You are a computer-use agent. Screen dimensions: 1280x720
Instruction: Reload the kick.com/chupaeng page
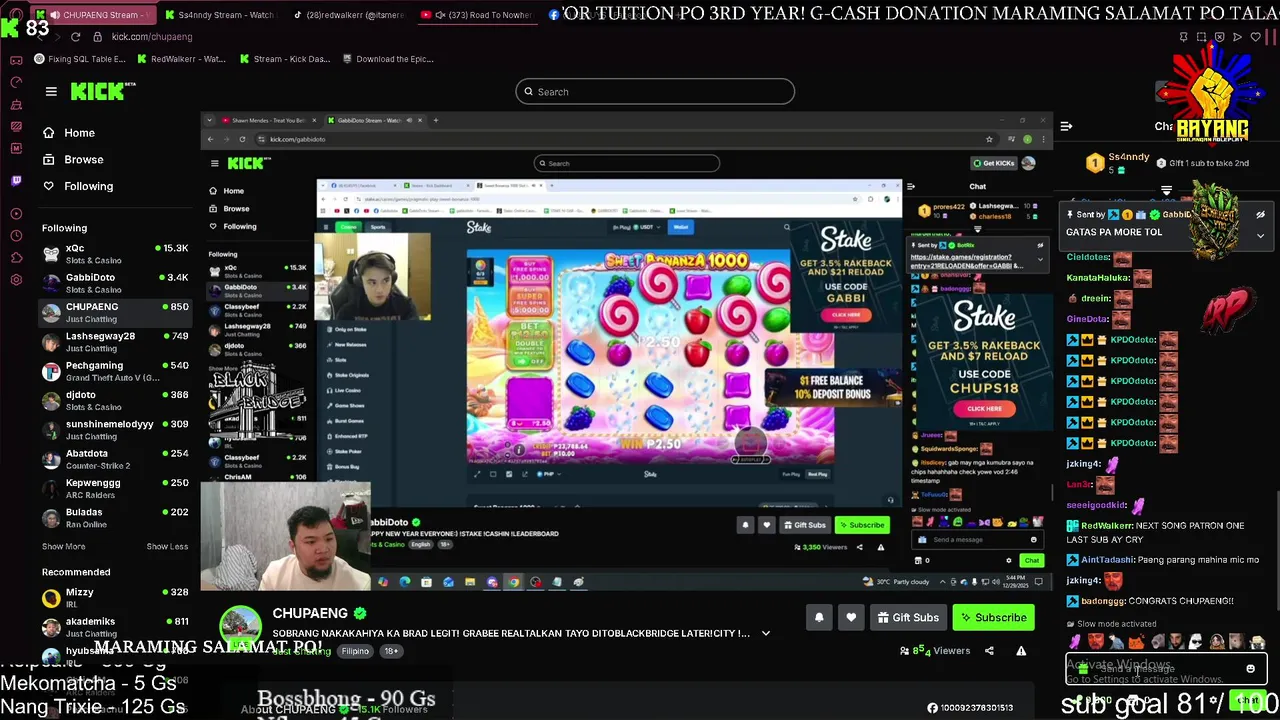point(75,37)
